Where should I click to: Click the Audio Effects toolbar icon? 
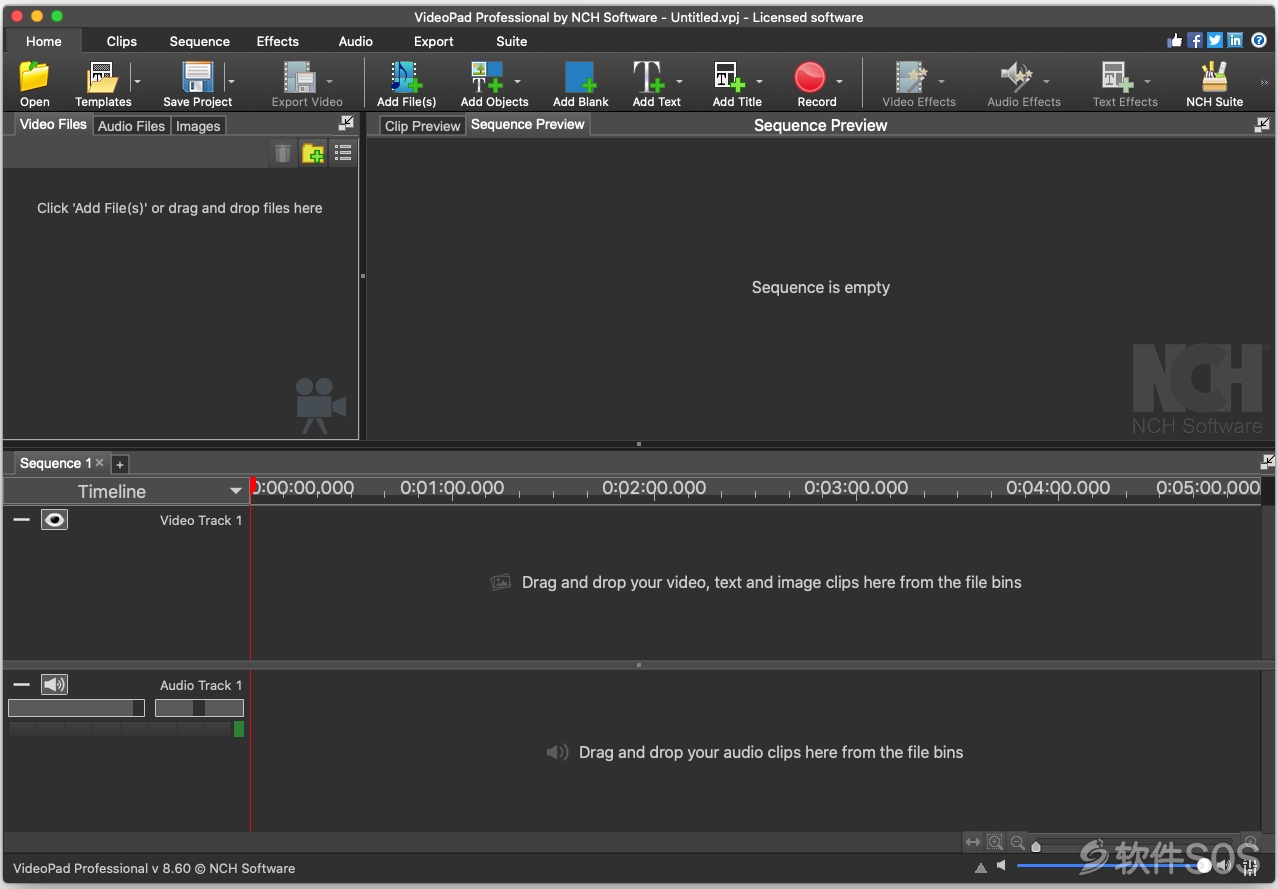click(1016, 77)
